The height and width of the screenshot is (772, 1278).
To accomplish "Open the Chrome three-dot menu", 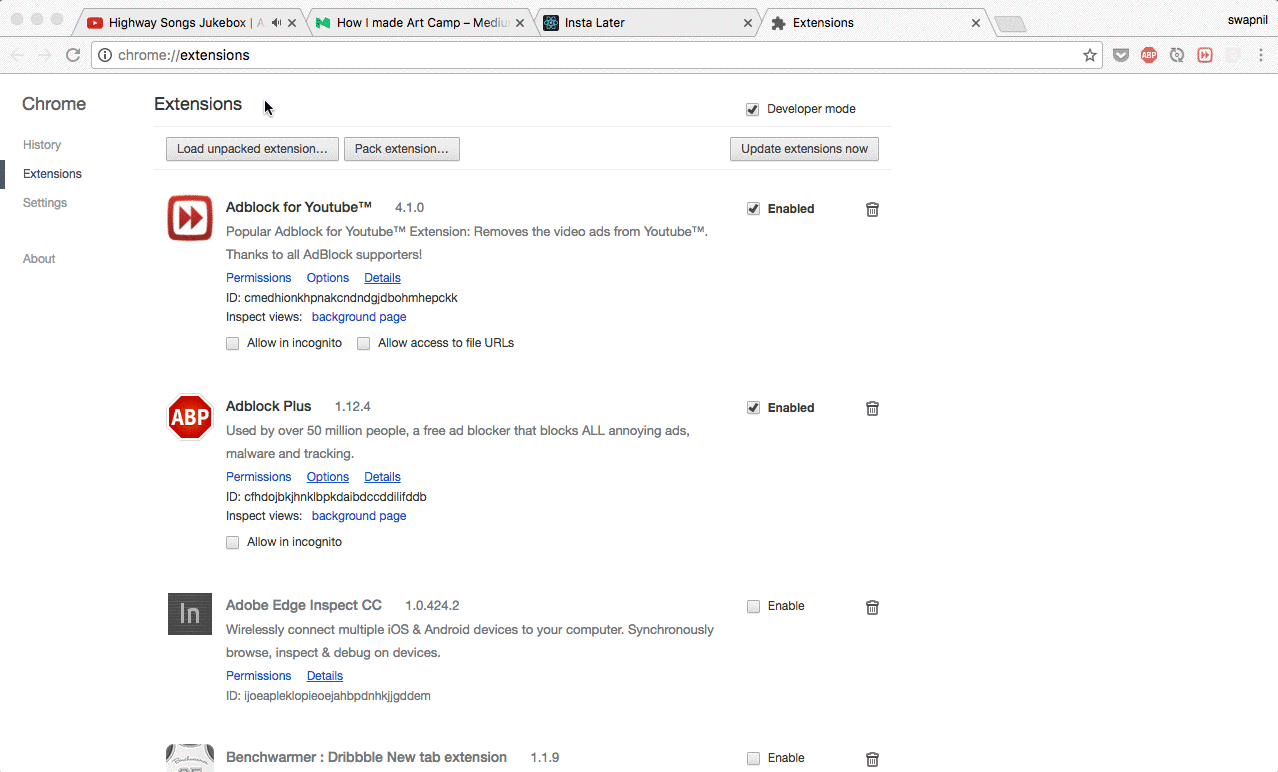I will point(1259,55).
